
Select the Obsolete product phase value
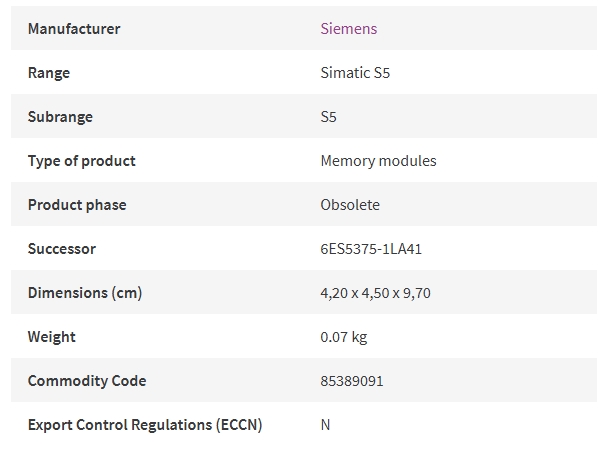pos(350,205)
